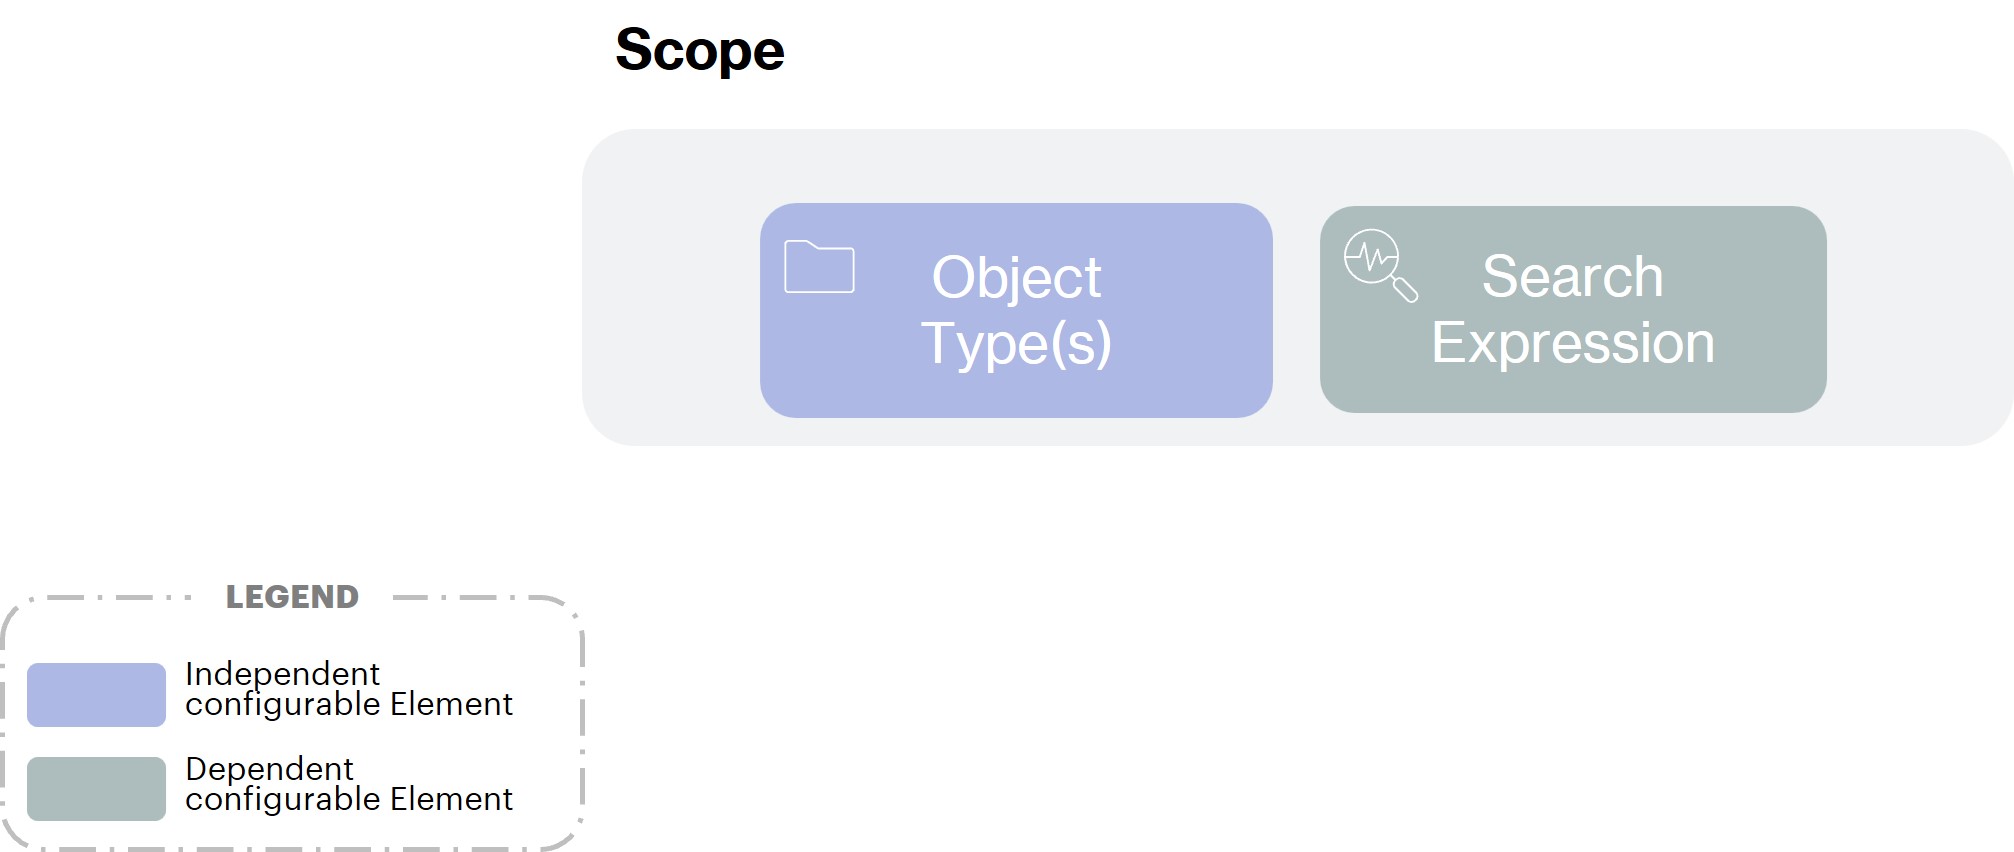Click the "Type(s)" text in the purple box
The height and width of the screenshot is (852, 2014).
click(1016, 343)
